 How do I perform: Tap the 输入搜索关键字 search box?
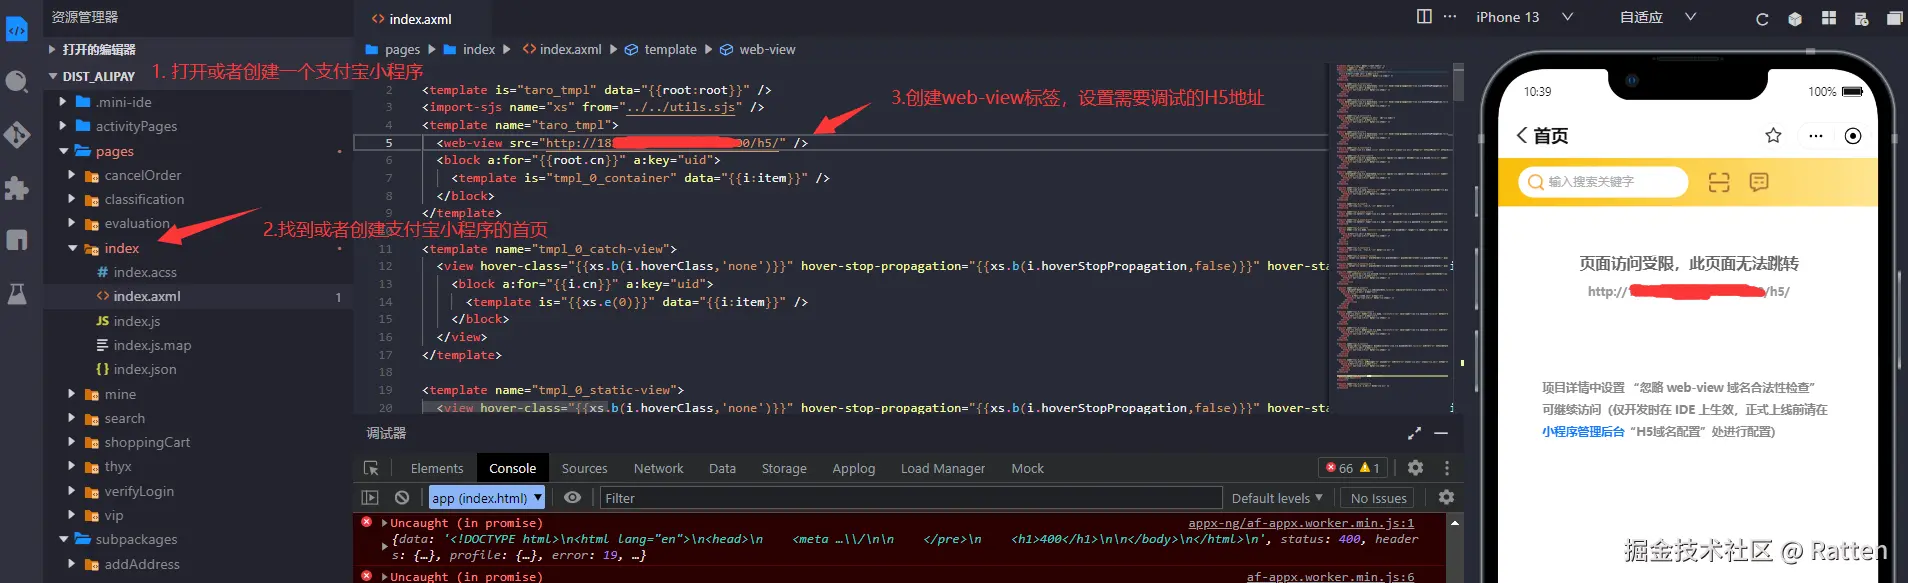1603,182
